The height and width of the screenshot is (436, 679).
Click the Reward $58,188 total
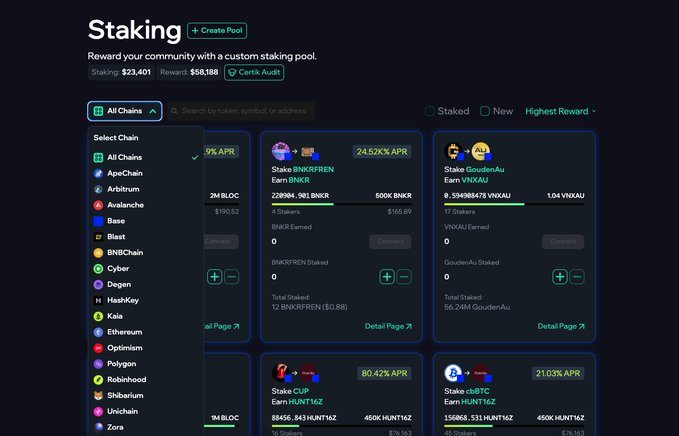pyautogui.click(x=189, y=72)
